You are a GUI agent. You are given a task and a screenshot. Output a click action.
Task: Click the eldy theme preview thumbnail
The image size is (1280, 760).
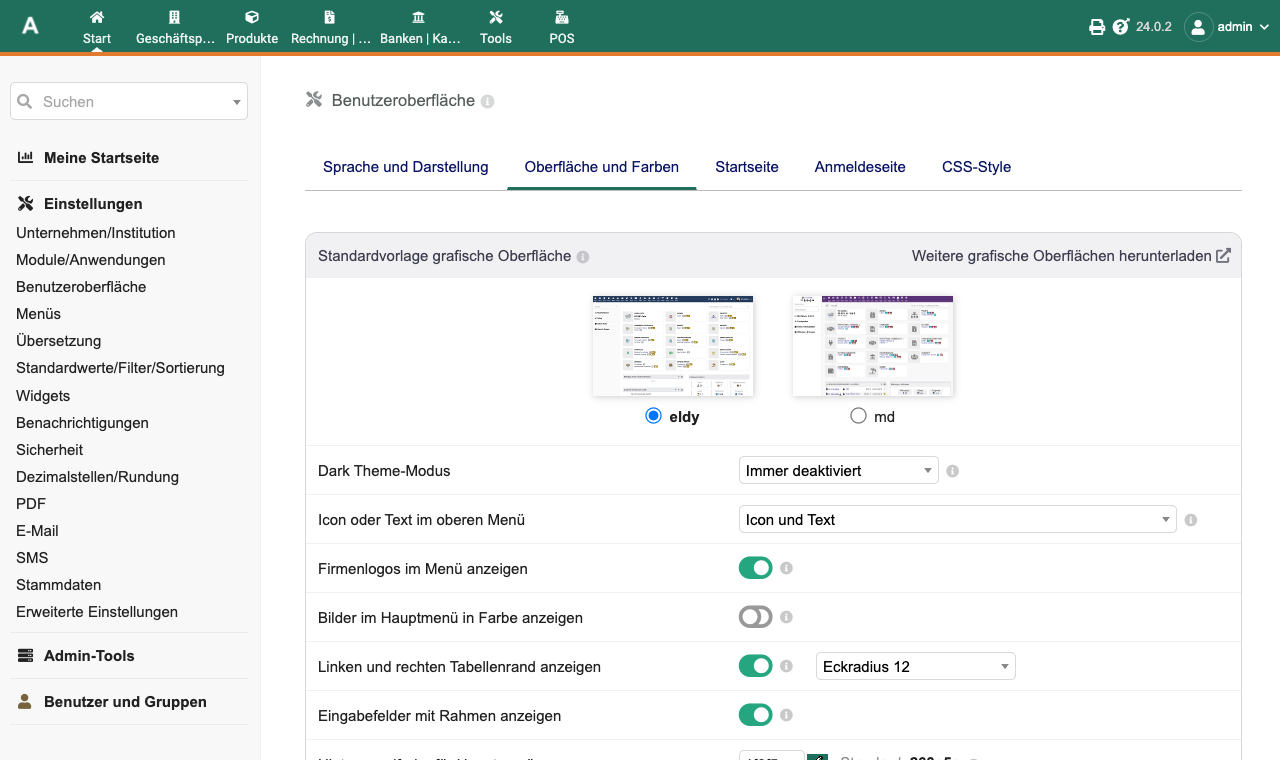(673, 345)
